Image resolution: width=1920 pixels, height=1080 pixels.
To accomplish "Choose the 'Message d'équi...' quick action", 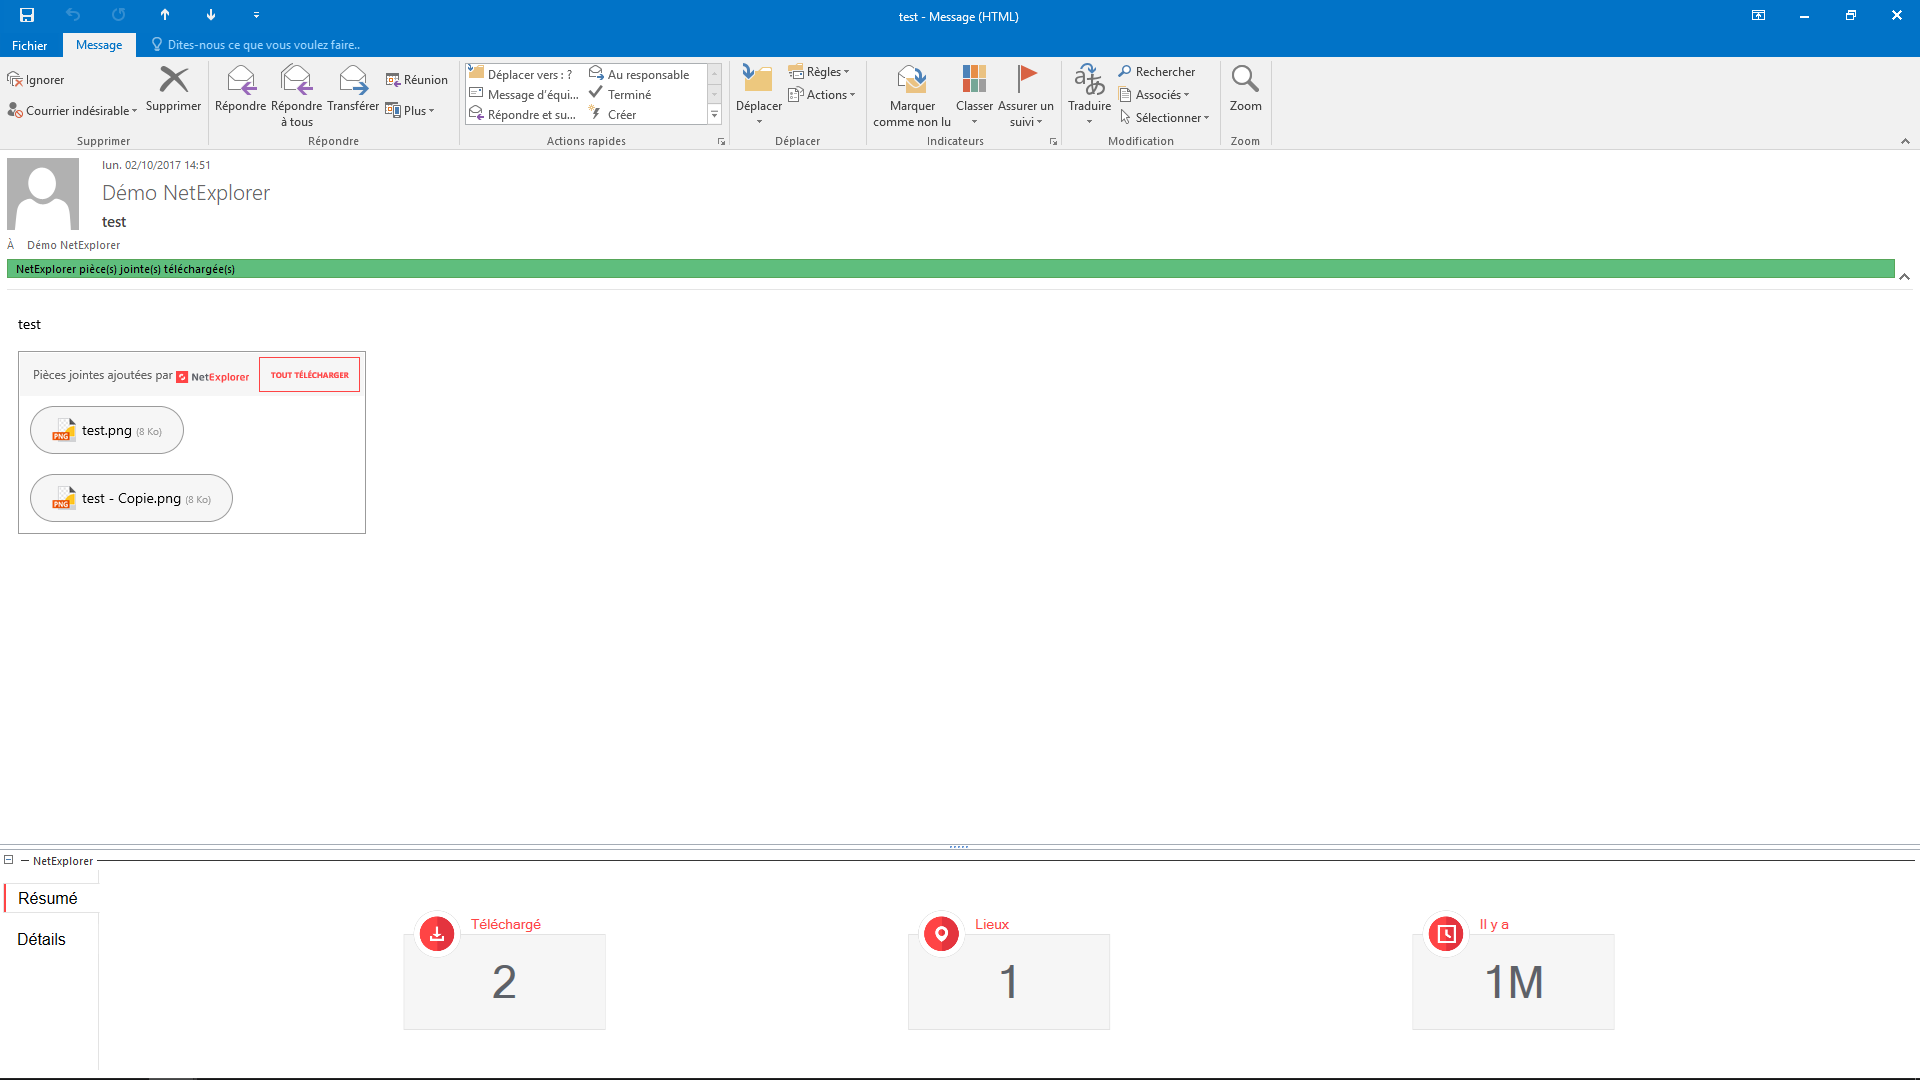I will (x=524, y=94).
